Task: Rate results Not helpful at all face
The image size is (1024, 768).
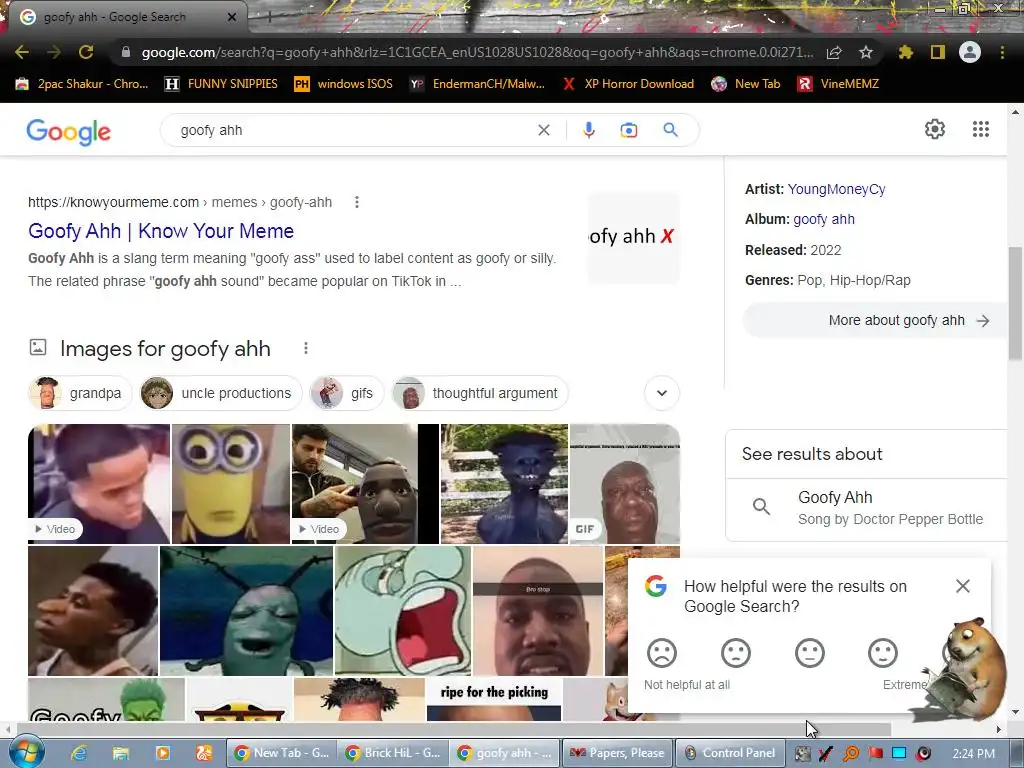Action: (662, 653)
